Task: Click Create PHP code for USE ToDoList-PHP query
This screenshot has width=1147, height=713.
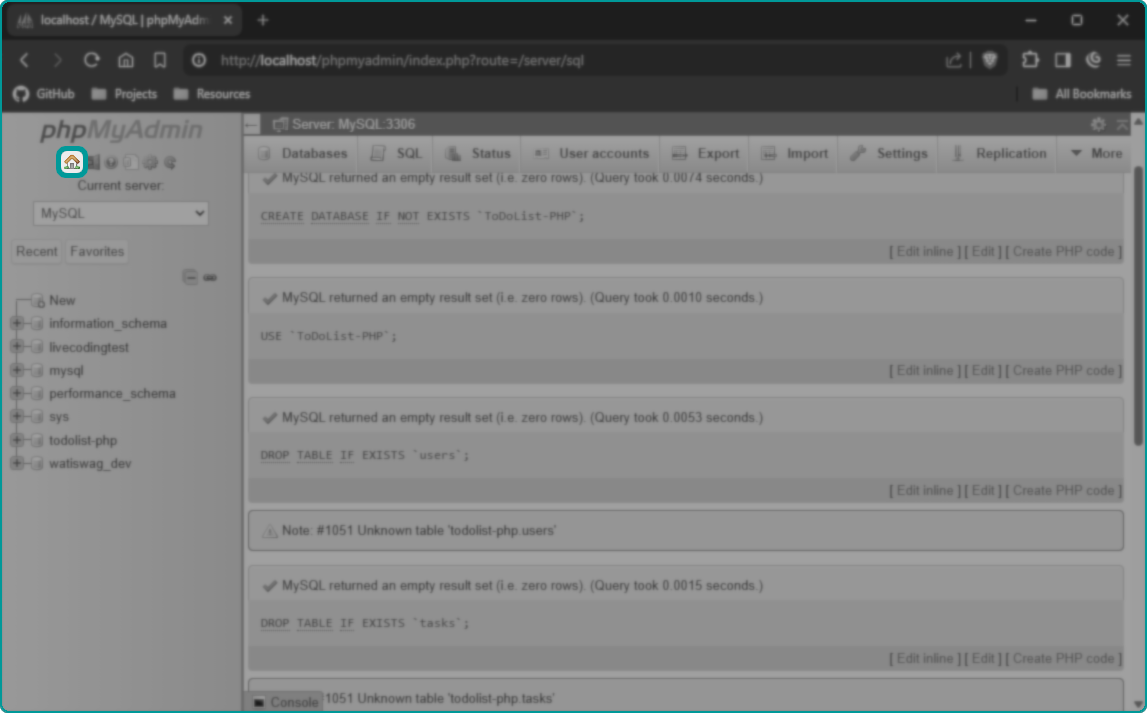Action: tap(1064, 371)
